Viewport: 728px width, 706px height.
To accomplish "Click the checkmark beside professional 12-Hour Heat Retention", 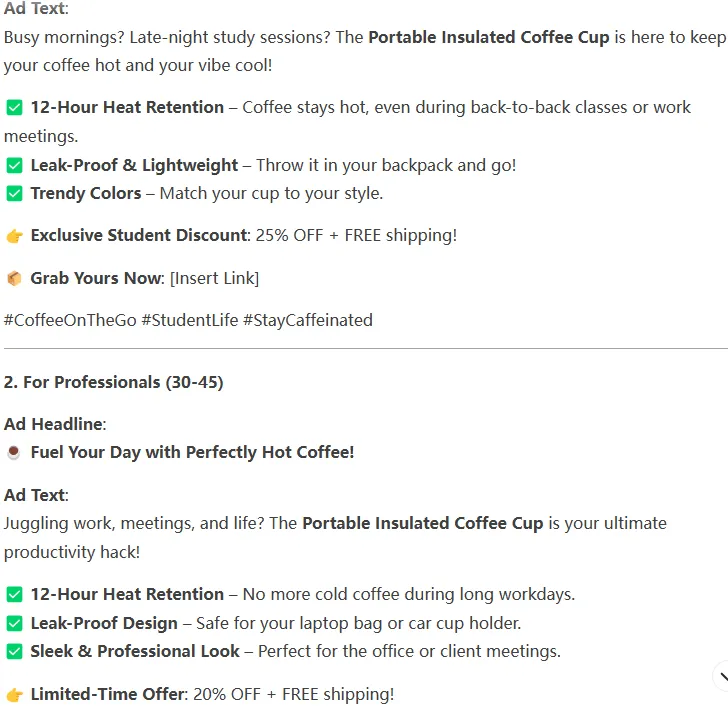I will click(14, 595).
